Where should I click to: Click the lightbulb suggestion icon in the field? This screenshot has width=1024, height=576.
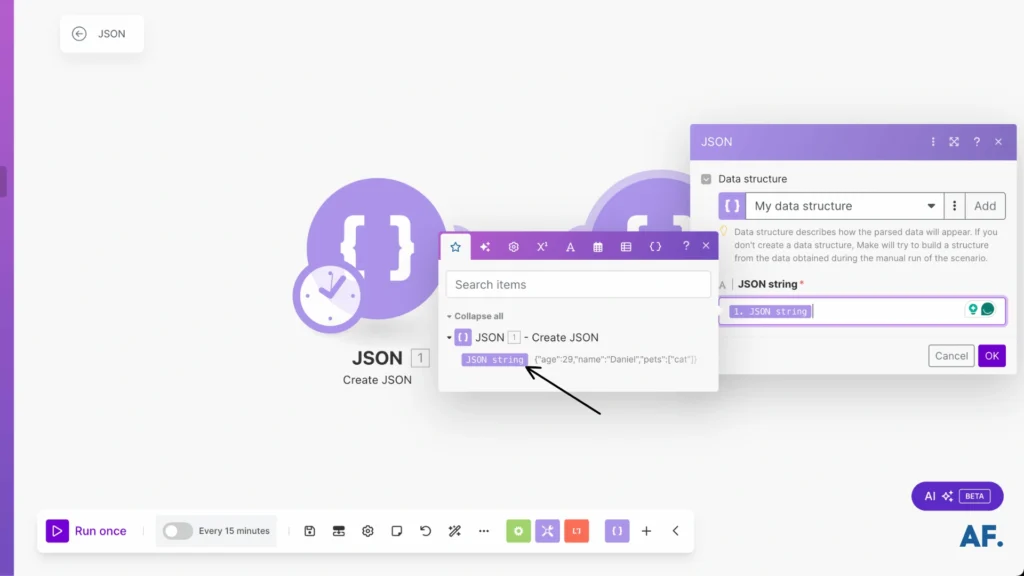973,309
